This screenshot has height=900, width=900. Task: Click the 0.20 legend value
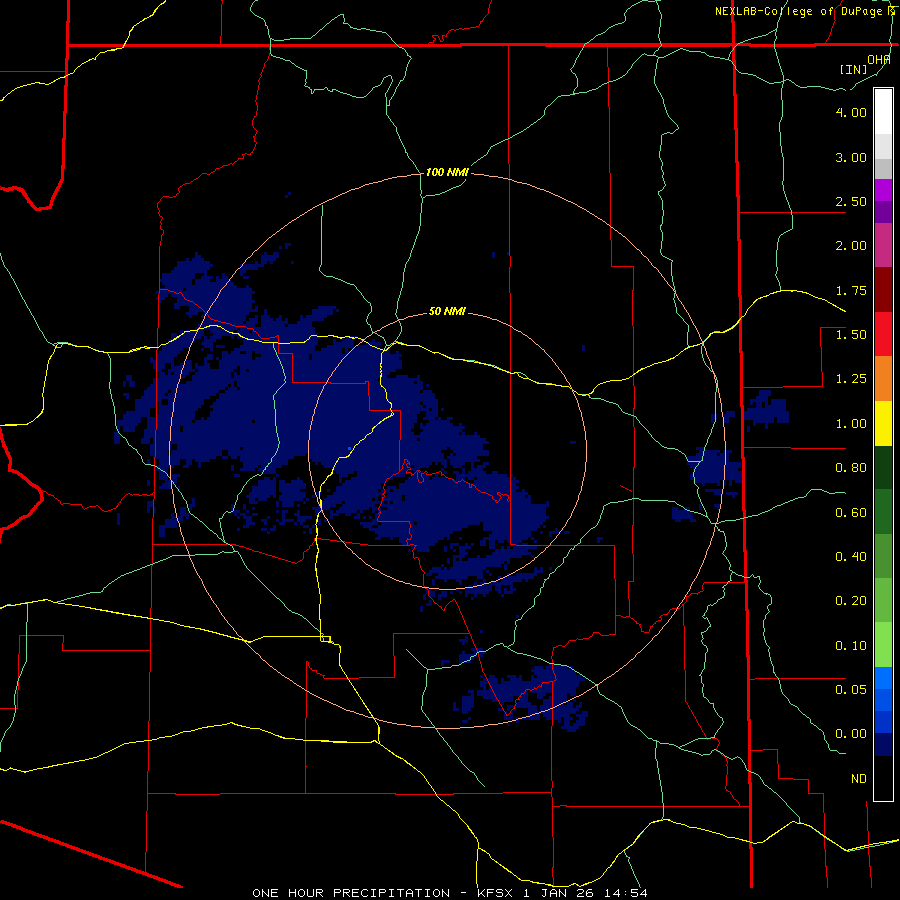(851, 601)
